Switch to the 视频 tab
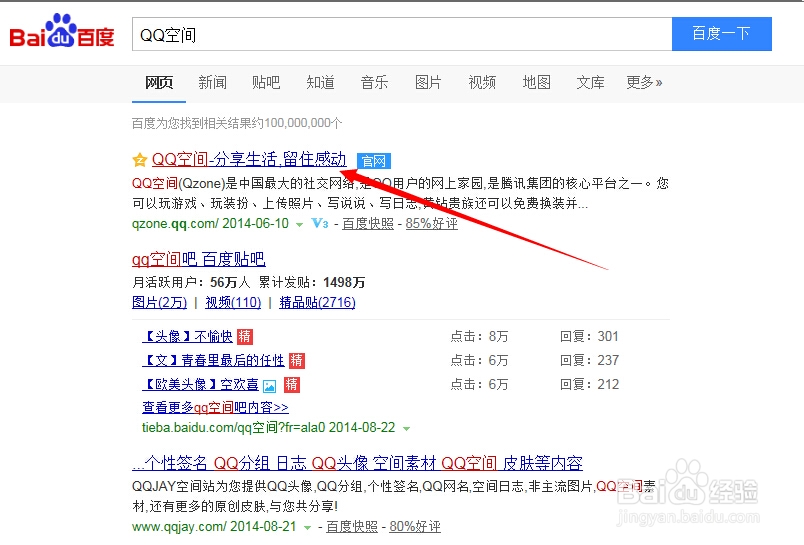 coord(482,83)
